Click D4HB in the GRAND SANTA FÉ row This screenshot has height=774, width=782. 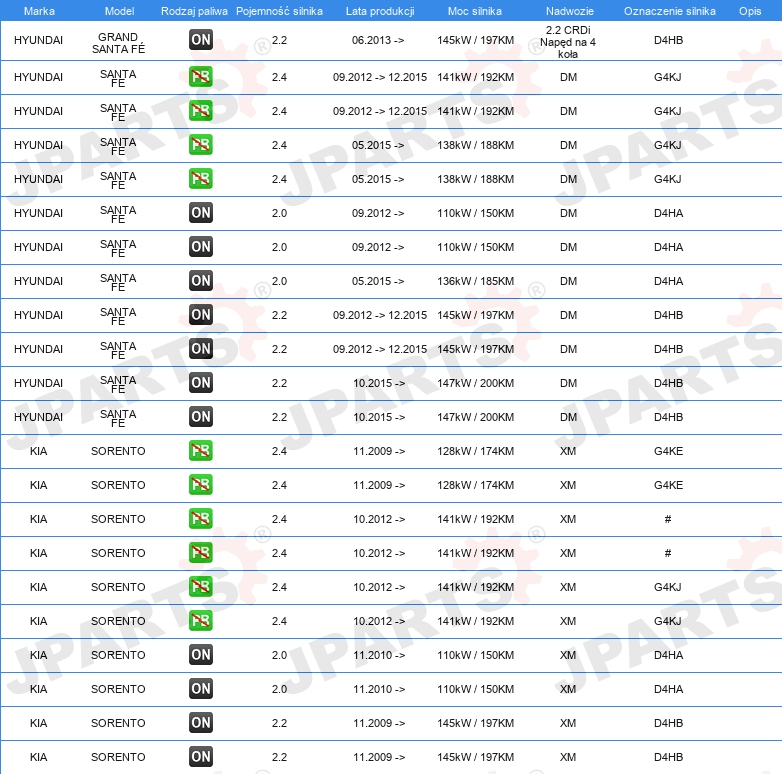click(x=668, y=40)
